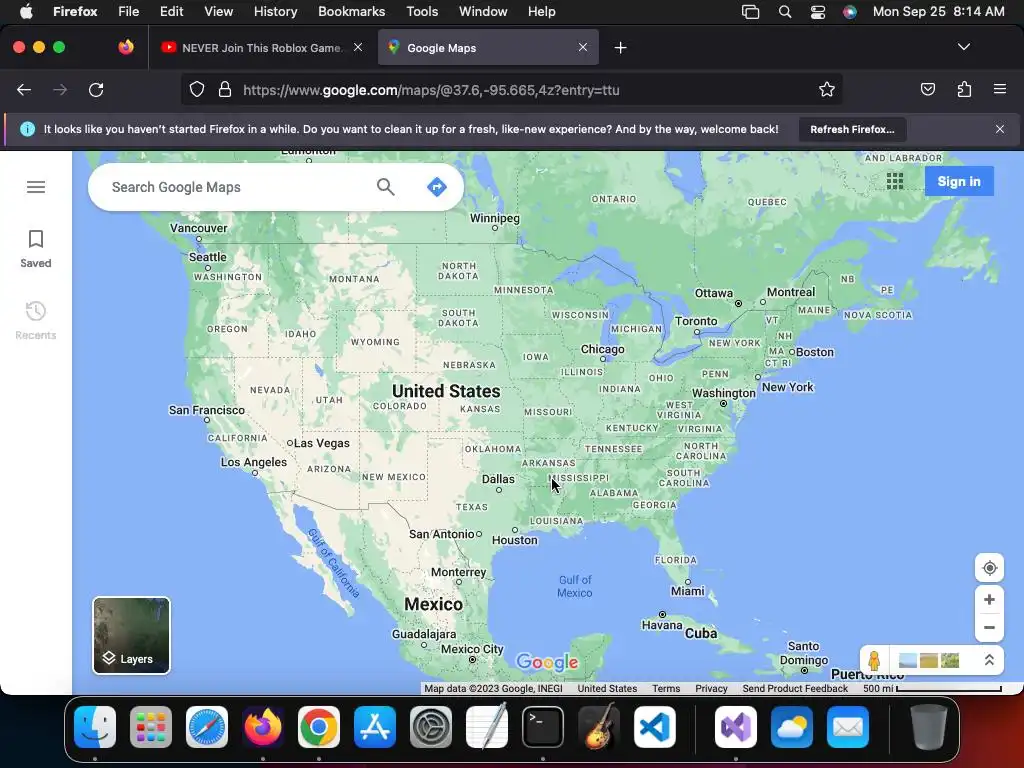Open the History menu
Image resolution: width=1024 pixels, height=768 pixels.
point(276,12)
